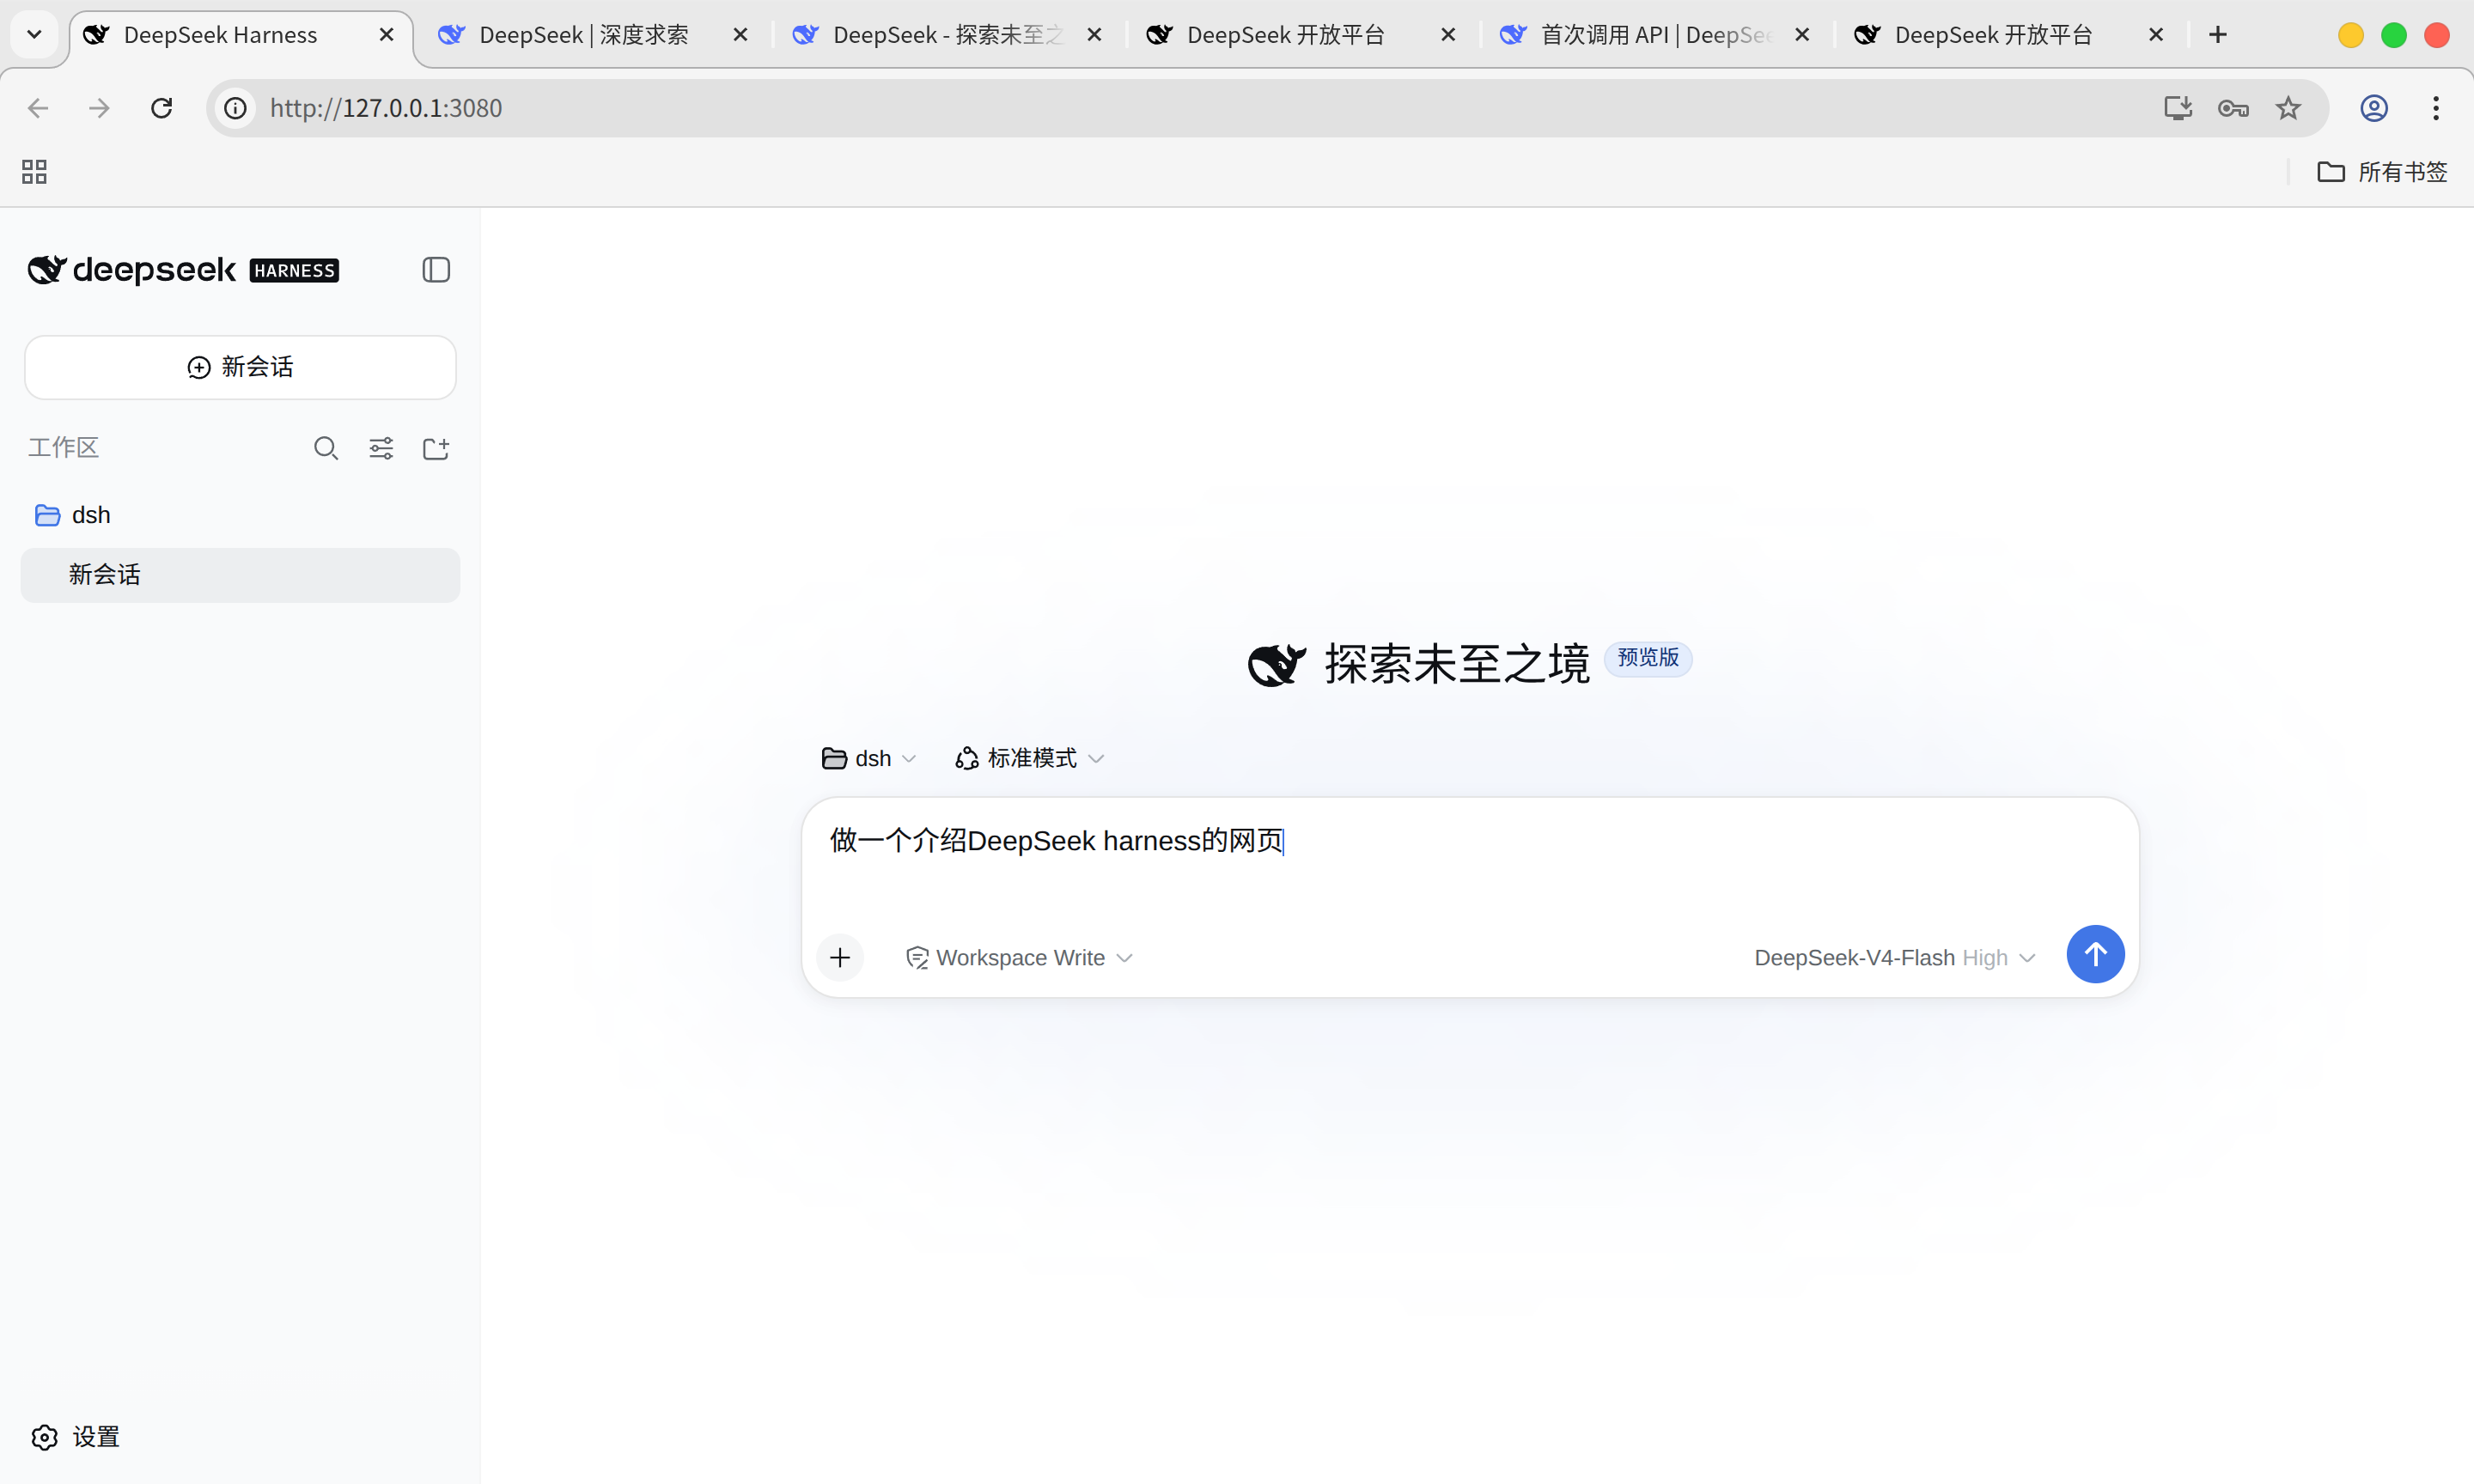Close the DeepSeek Harness tab
Screen dimensions: 2474x1484
pyautogui.click(x=387, y=35)
